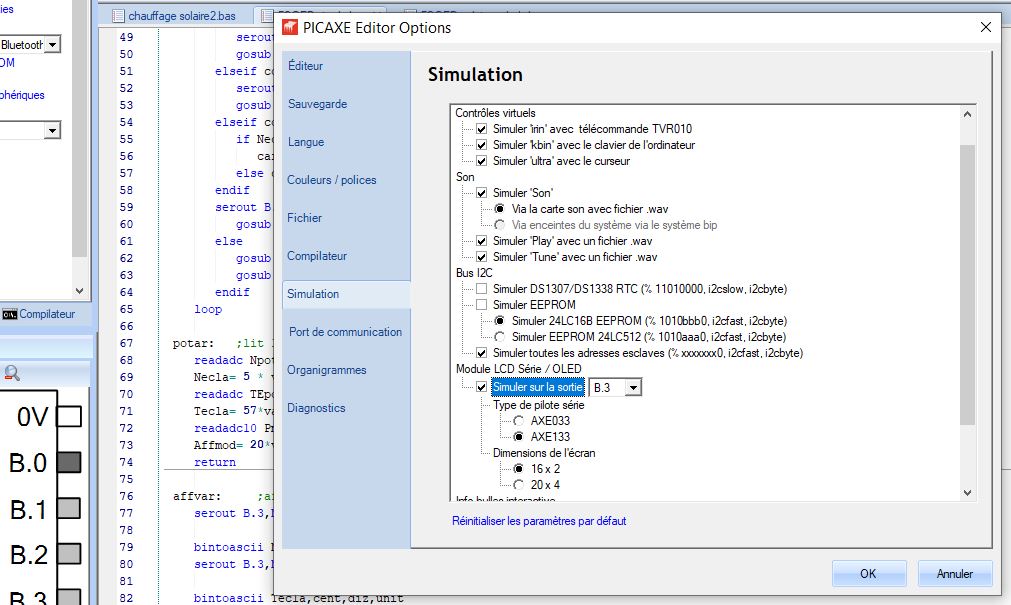Uncheck Simuler 'Tune' avec un fichier .wav
Viewport: 1011px width, 605px height.
click(481, 257)
